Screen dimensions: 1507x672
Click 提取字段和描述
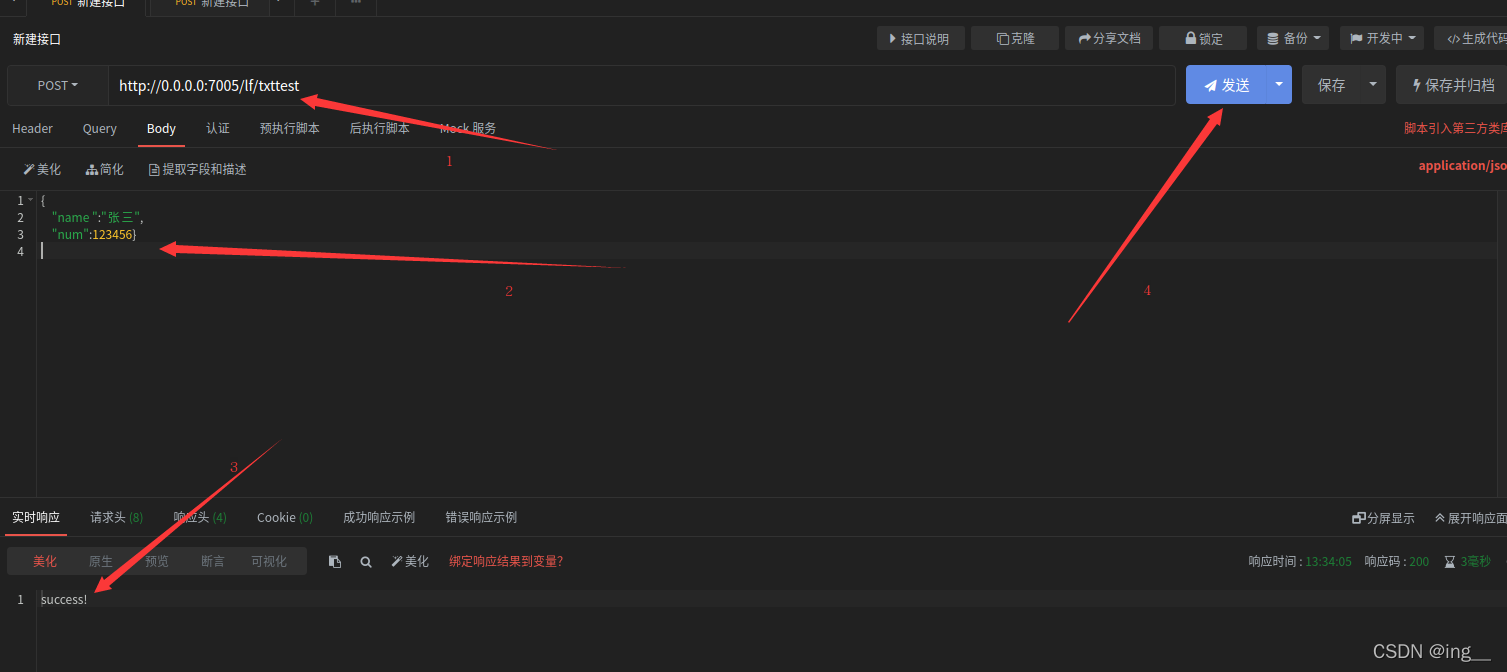pyautogui.click(x=197, y=169)
